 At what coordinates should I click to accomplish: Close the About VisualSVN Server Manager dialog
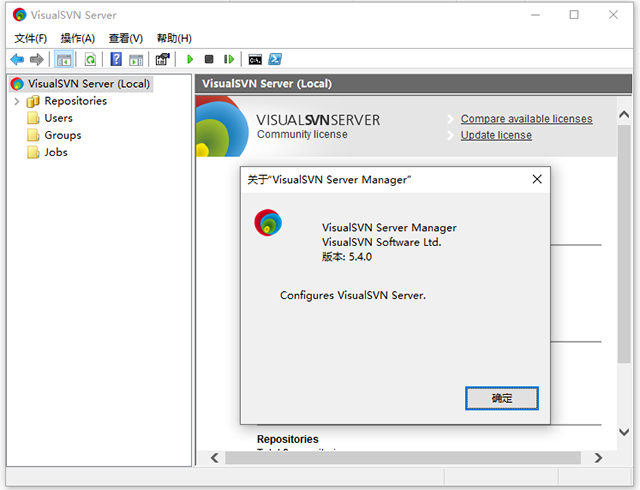click(x=537, y=179)
